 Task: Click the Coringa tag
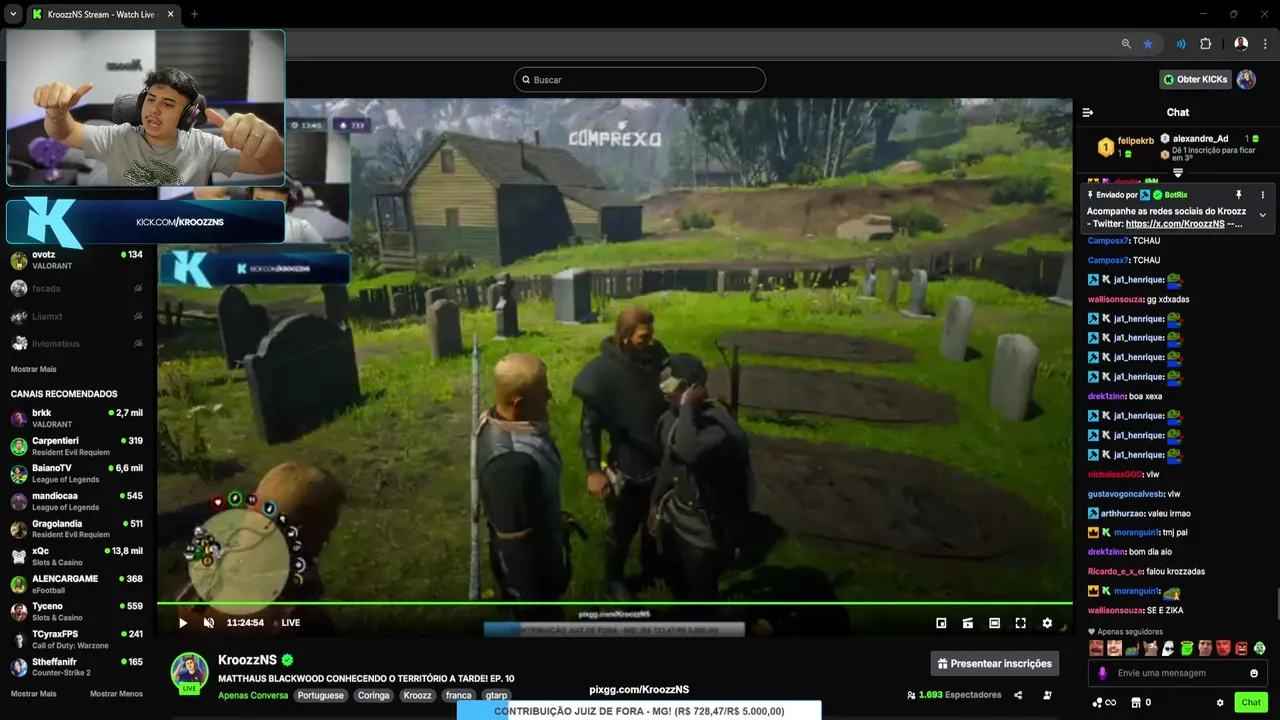(x=374, y=695)
